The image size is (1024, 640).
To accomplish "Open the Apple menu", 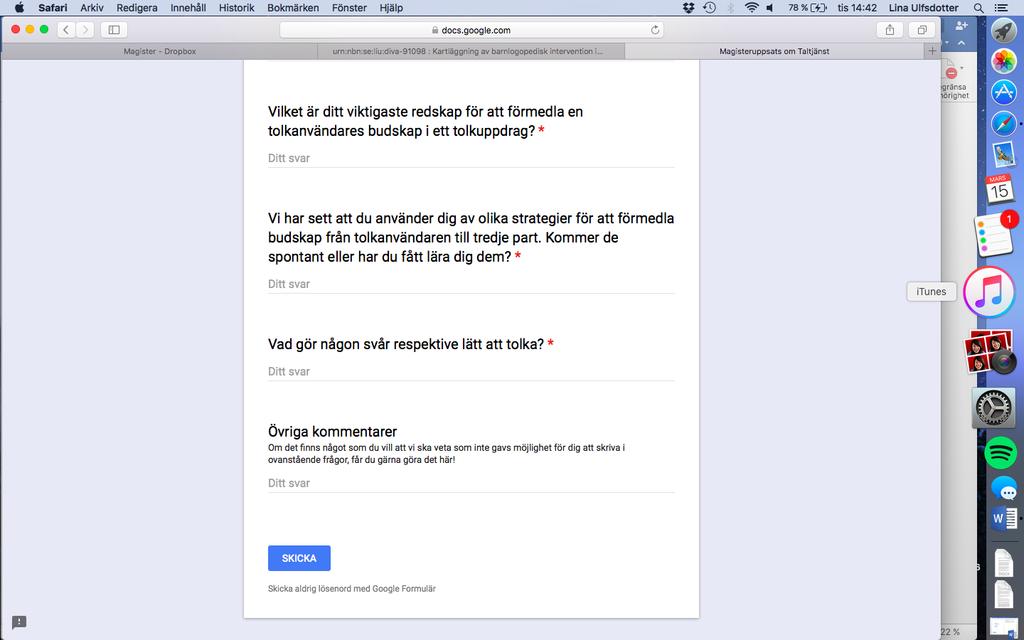I will (x=19, y=8).
